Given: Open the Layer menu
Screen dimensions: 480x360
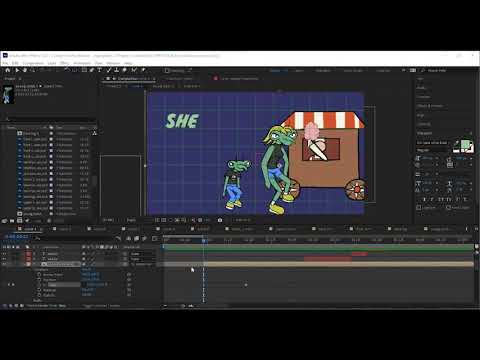Looking at the screenshot, I should pyautogui.click(x=52, y=63).
